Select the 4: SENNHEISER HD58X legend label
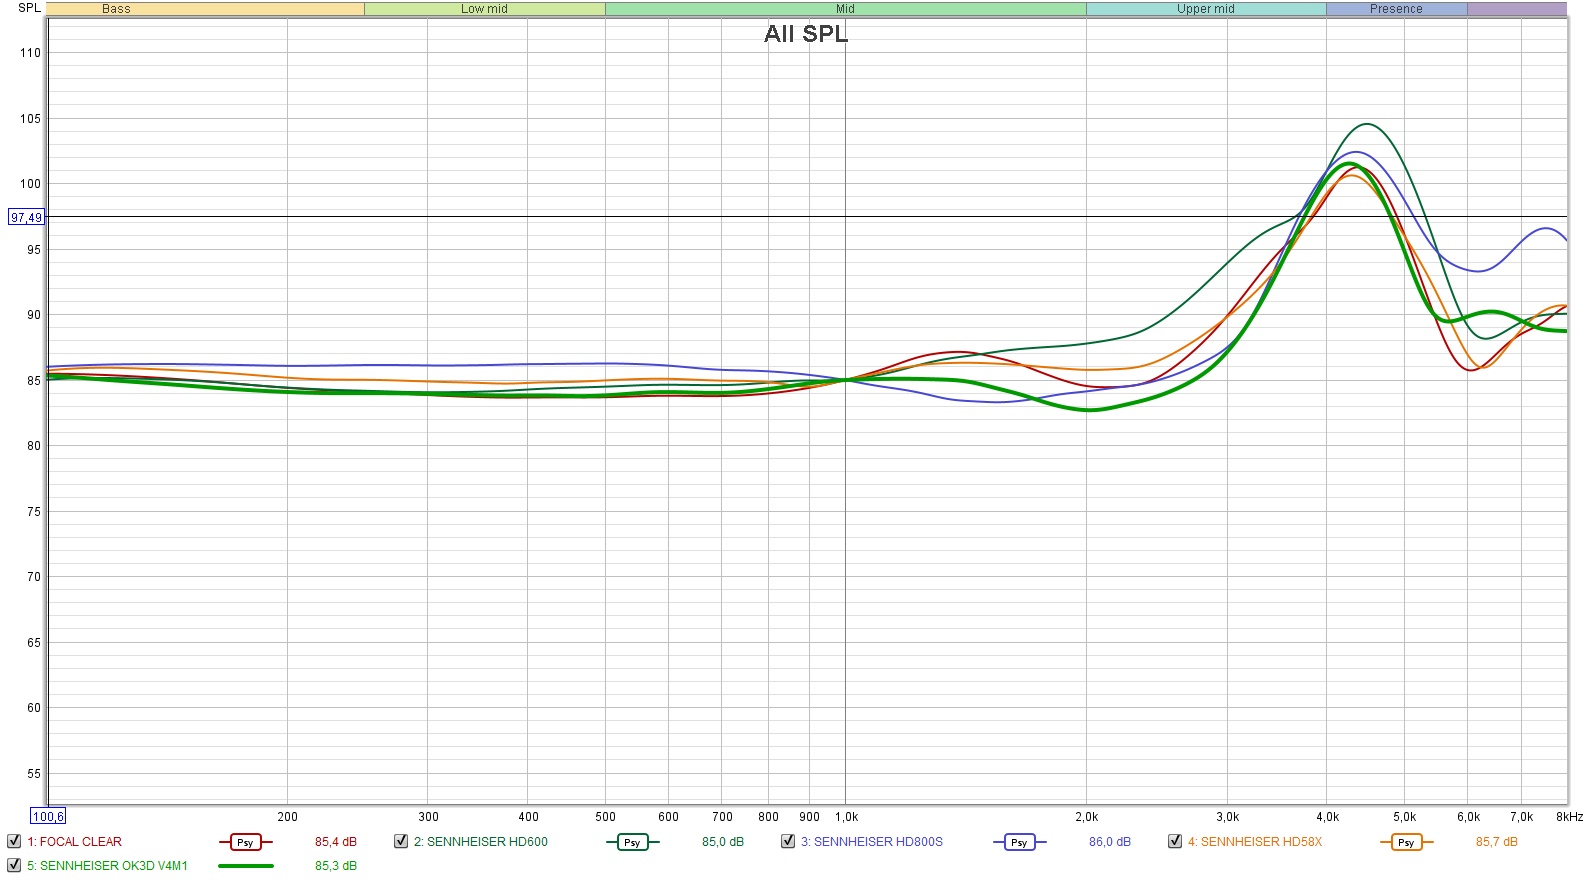The height and width of the screenshot is (880, 1590). coord(1255,842)
